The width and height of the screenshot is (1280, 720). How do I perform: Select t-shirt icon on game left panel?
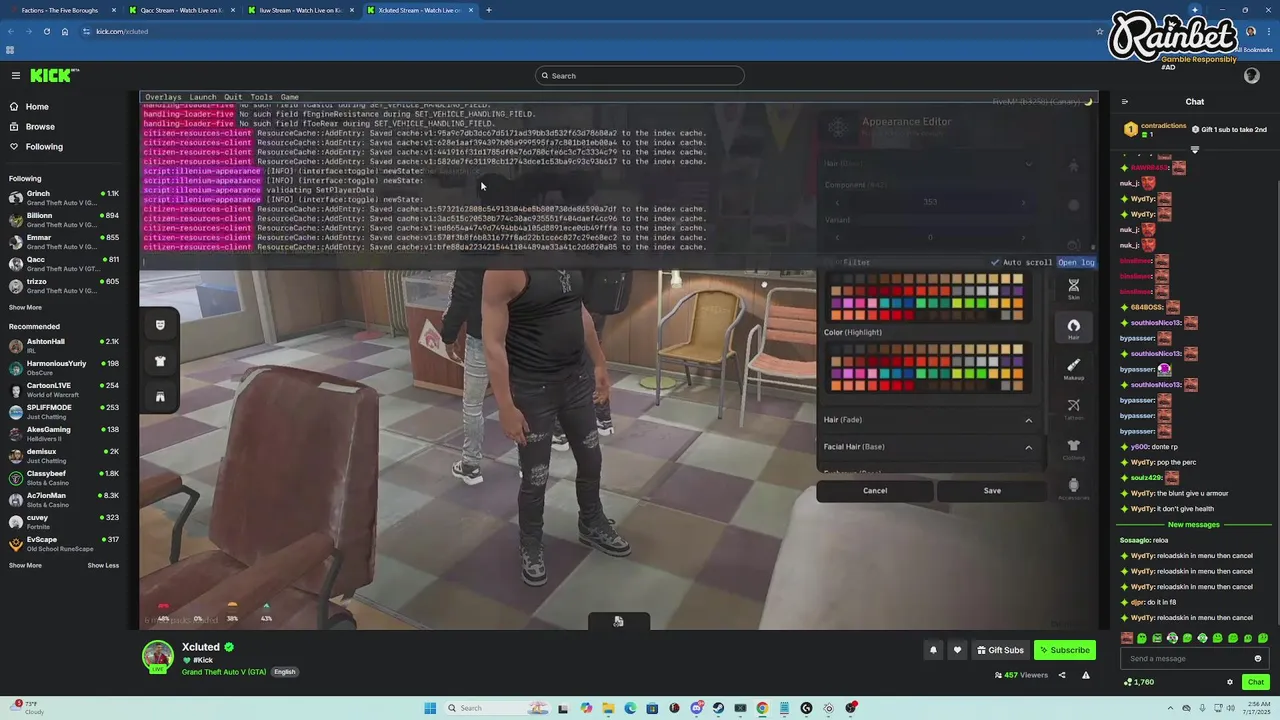click(x=160, y=361)
